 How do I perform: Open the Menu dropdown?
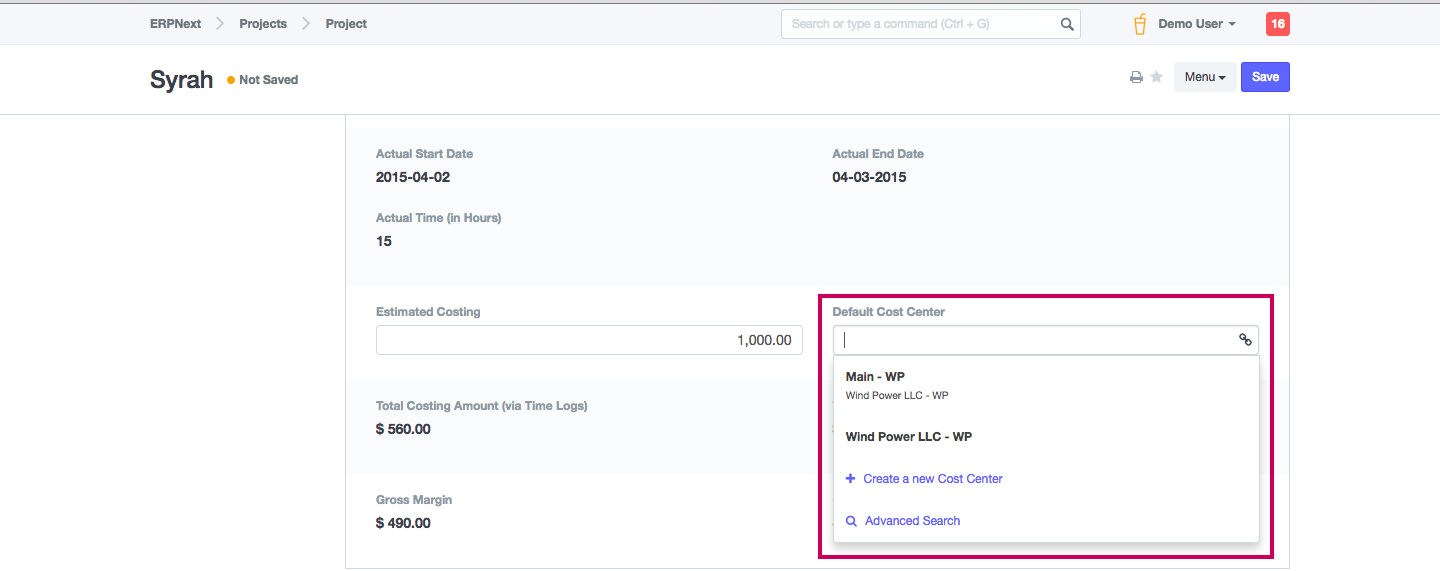pos(1204,77)
